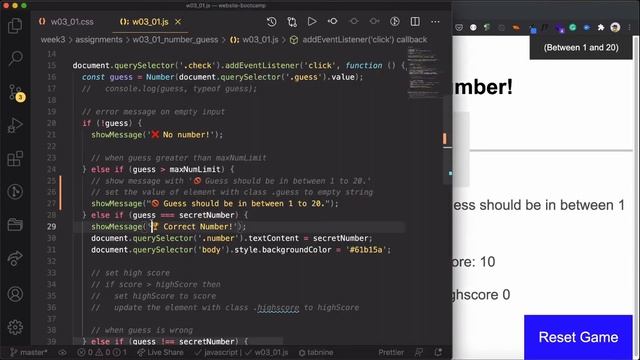Split the editor to the right
This screenshot has height=360, width=640.
415,22
